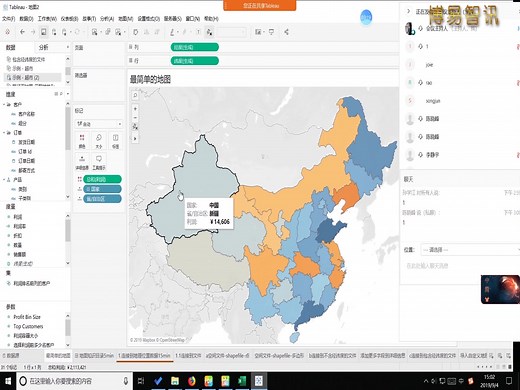Collapse the customer dimension folder

4,105
